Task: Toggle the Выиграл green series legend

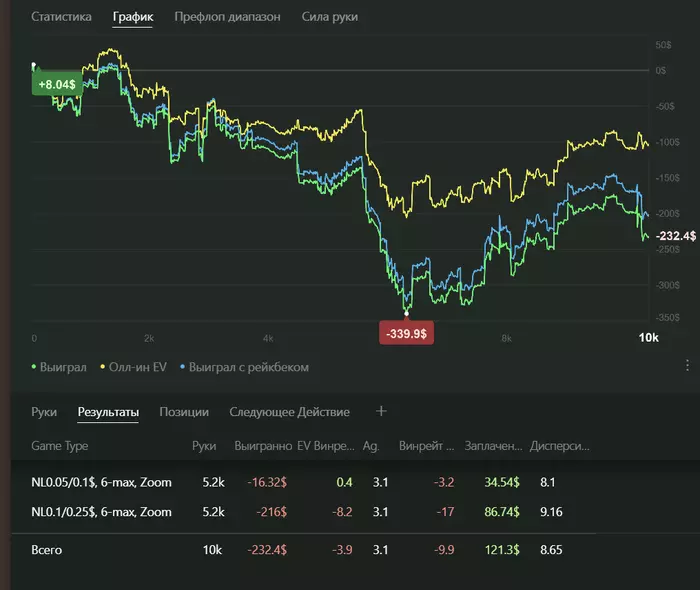Action: point(59,367)
